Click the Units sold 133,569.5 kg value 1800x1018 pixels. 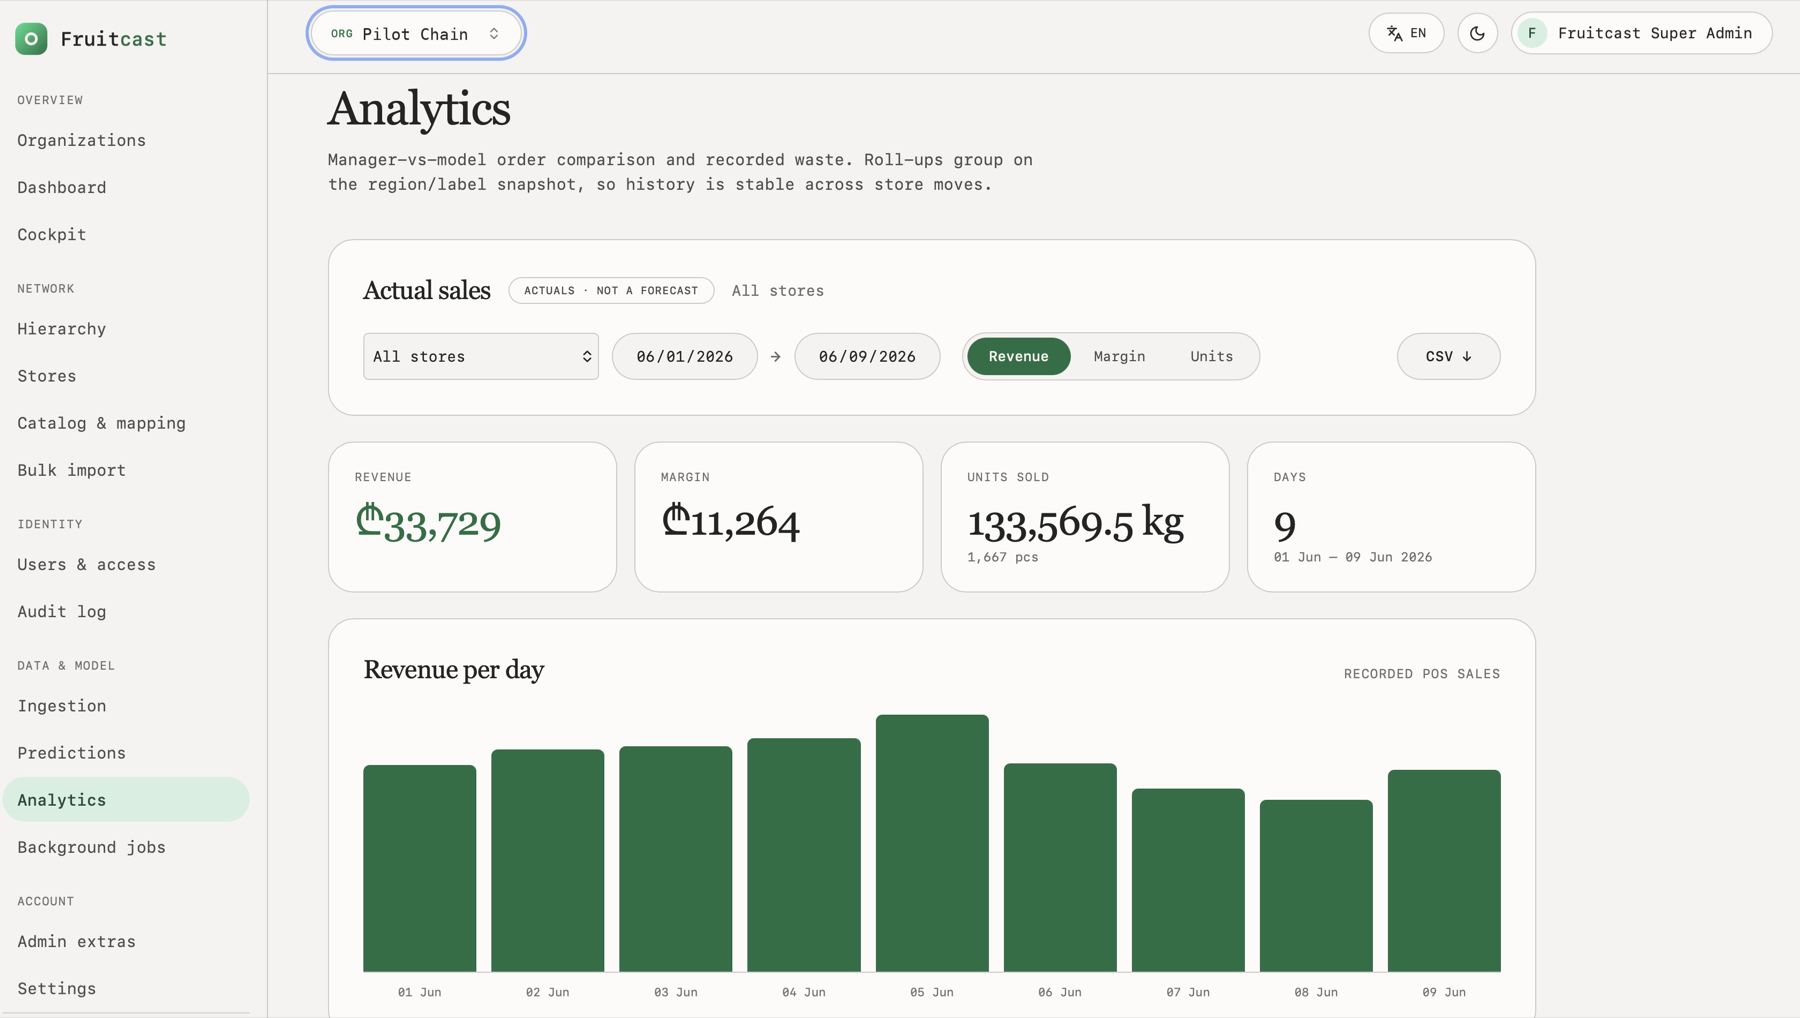tap(1075, 523)
